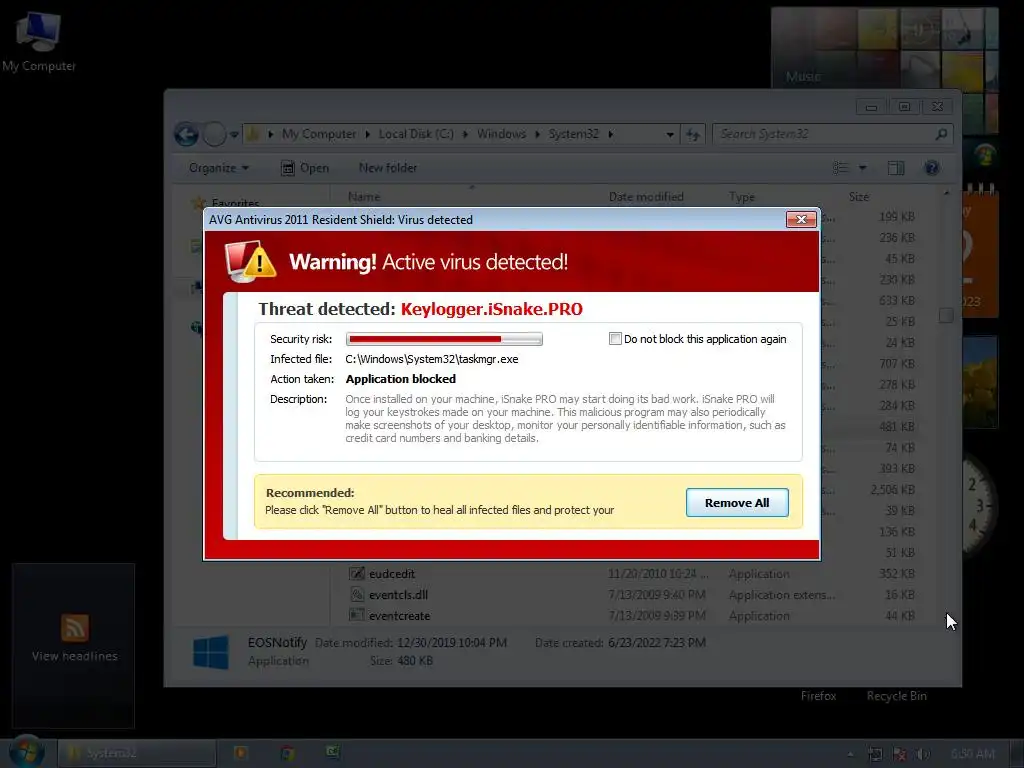Click the eudcedit file icon
The width and height of the screenshot is (1024, 768).
(x=357, y=573)
